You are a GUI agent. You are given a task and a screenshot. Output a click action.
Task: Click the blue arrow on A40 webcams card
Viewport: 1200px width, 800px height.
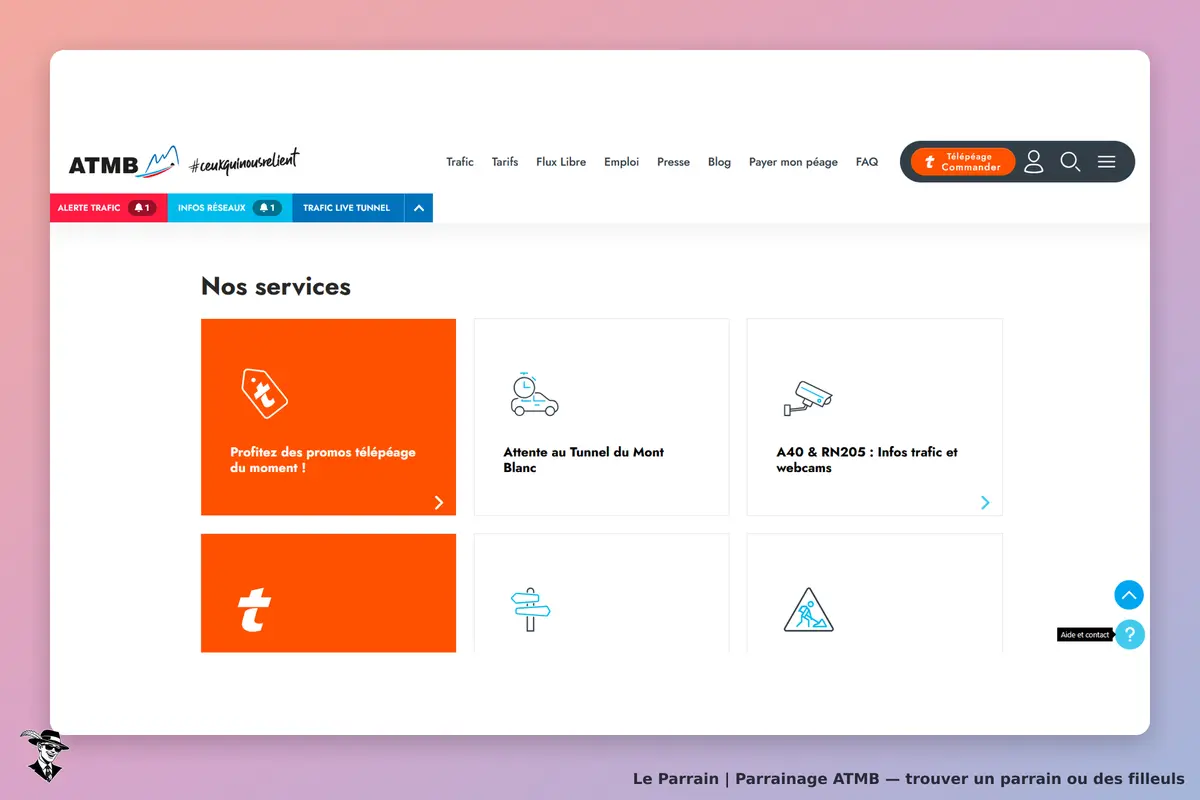click(985, 502)
